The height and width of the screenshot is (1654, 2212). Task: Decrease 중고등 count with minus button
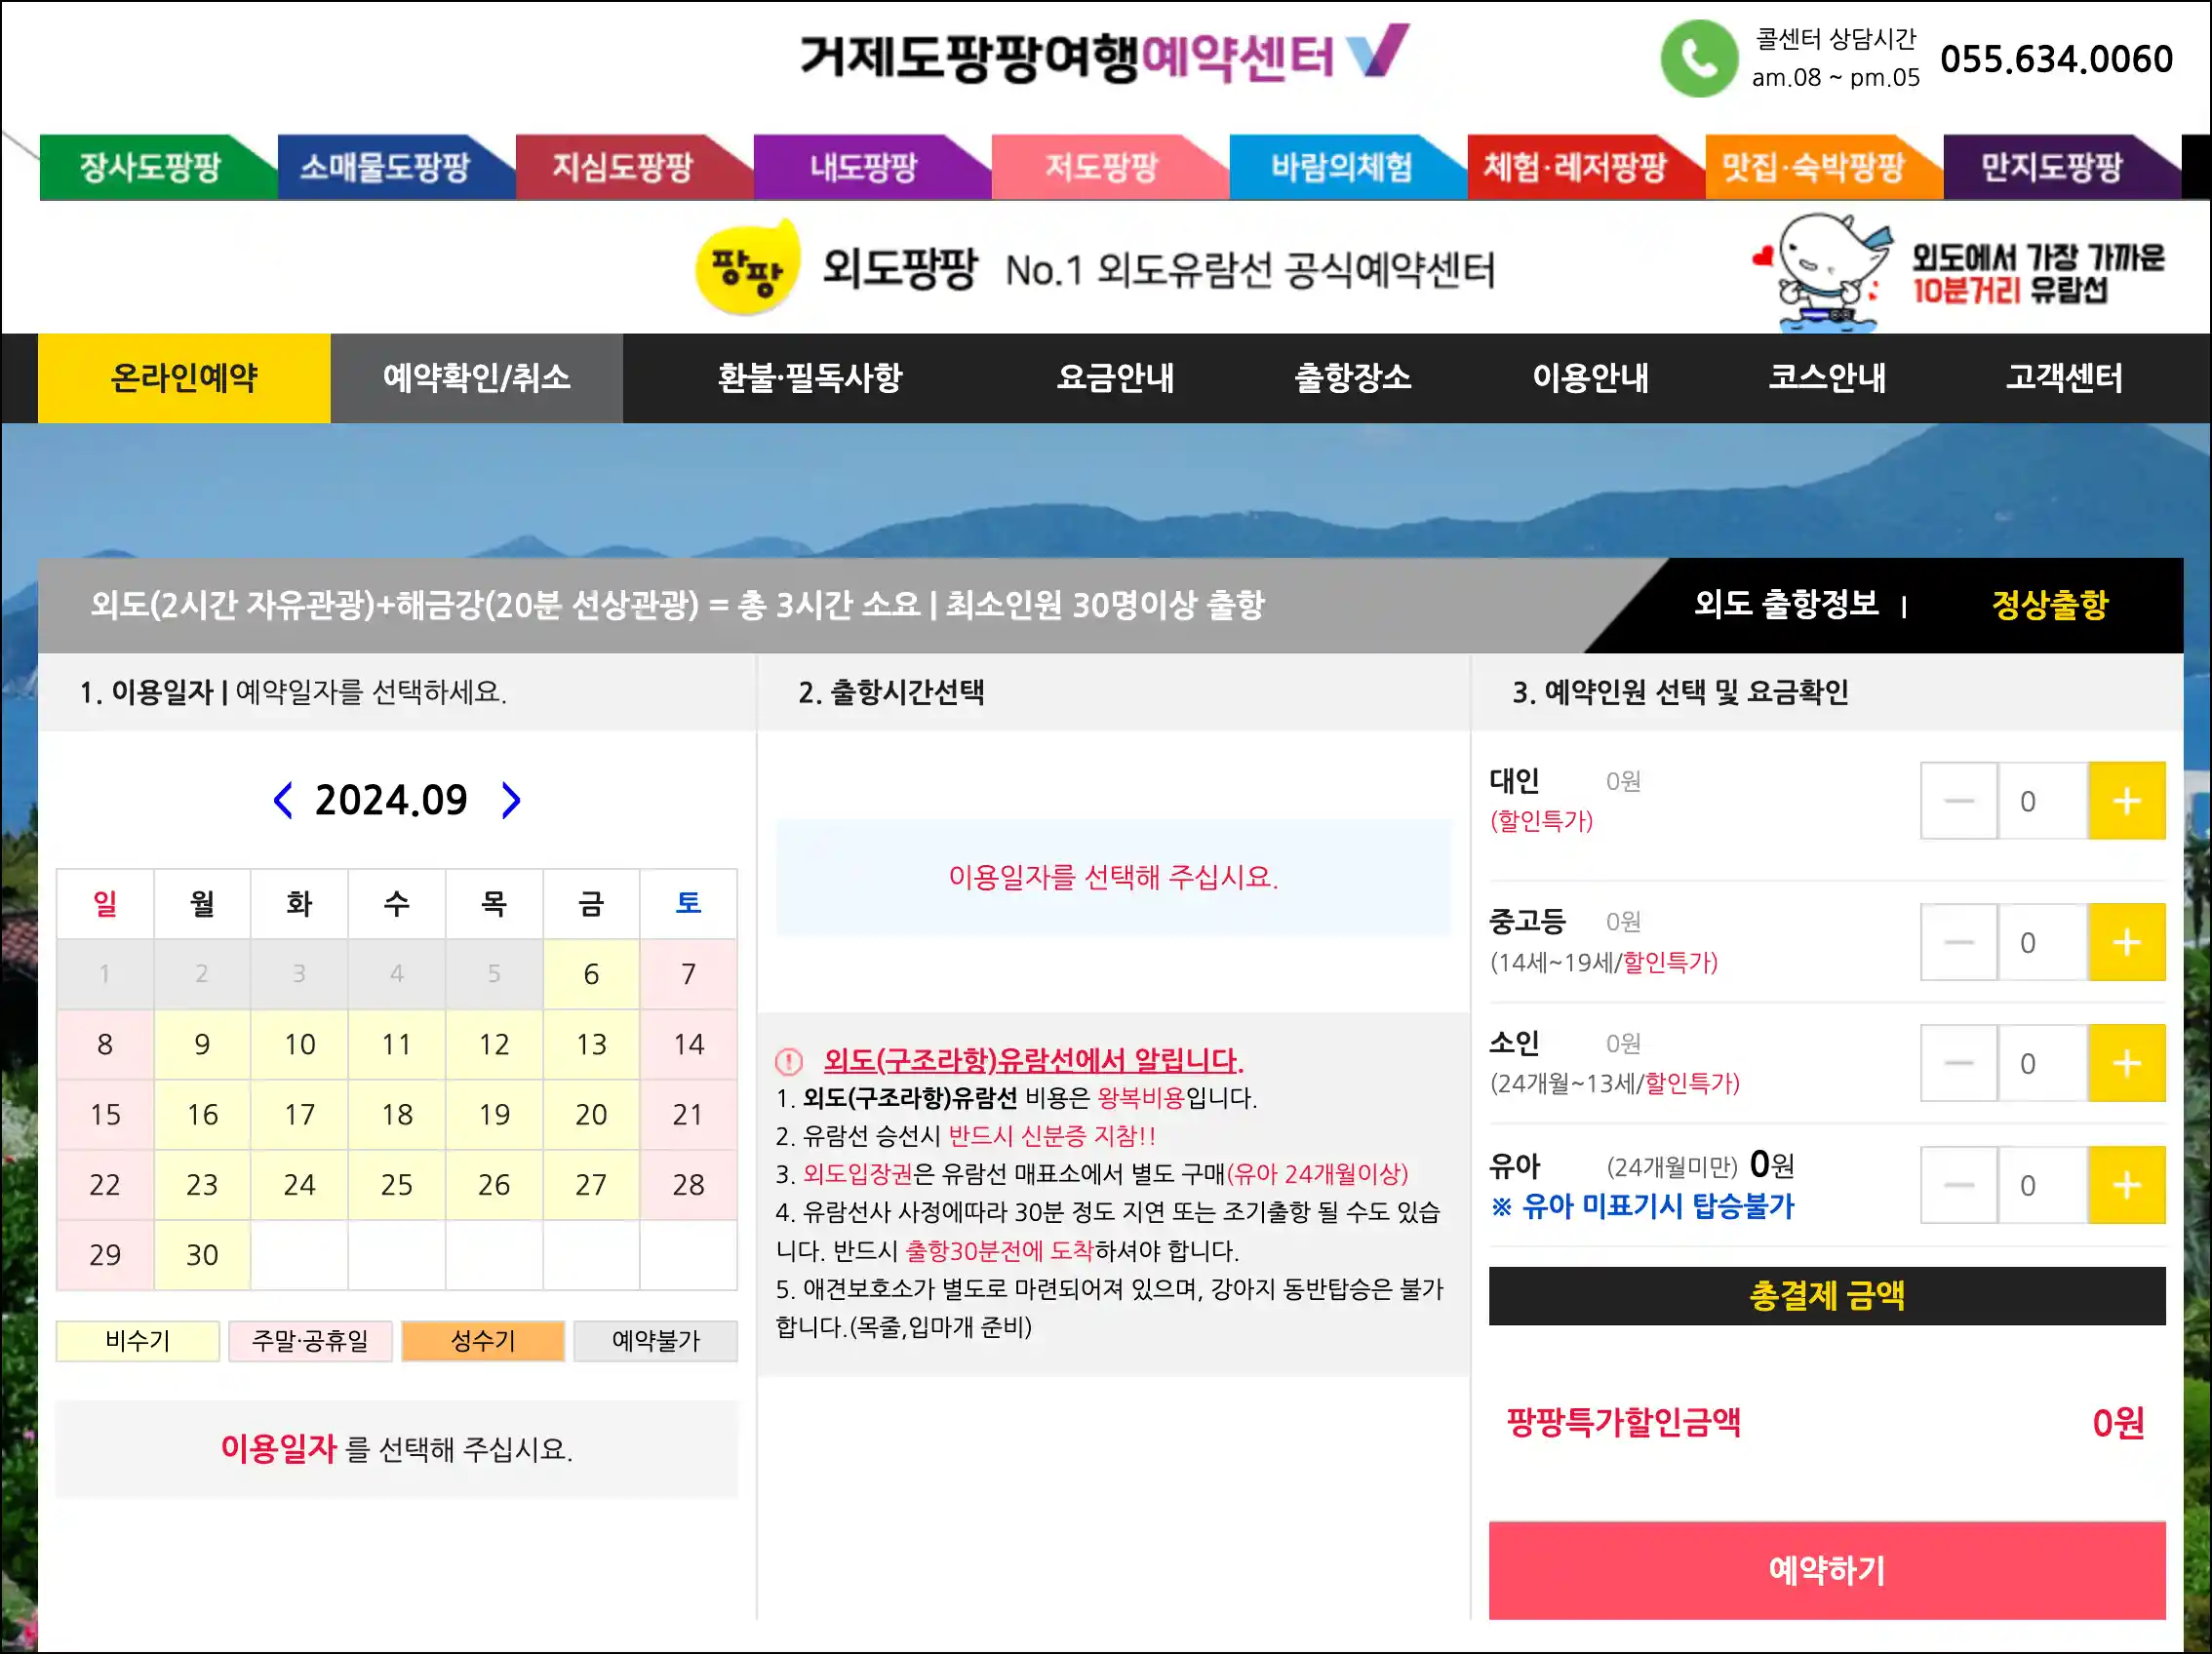coord(1958,942)
